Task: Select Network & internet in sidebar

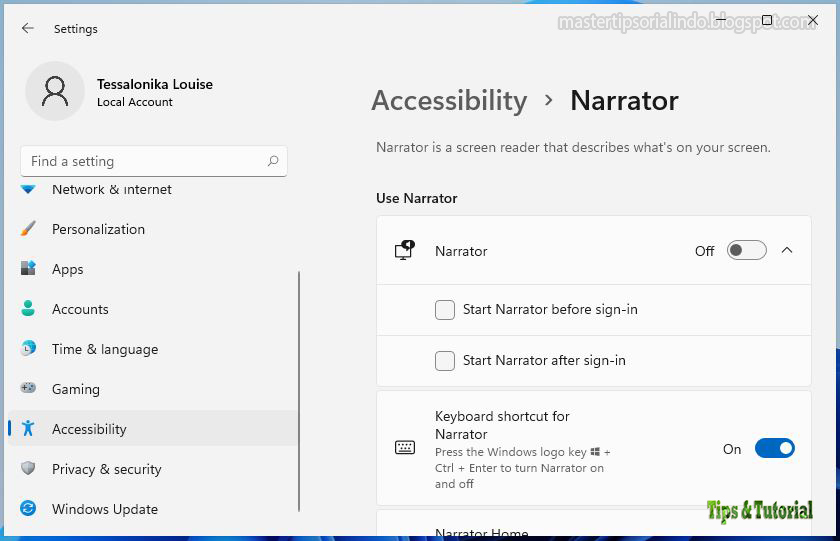Action: [x=112, y=189]
